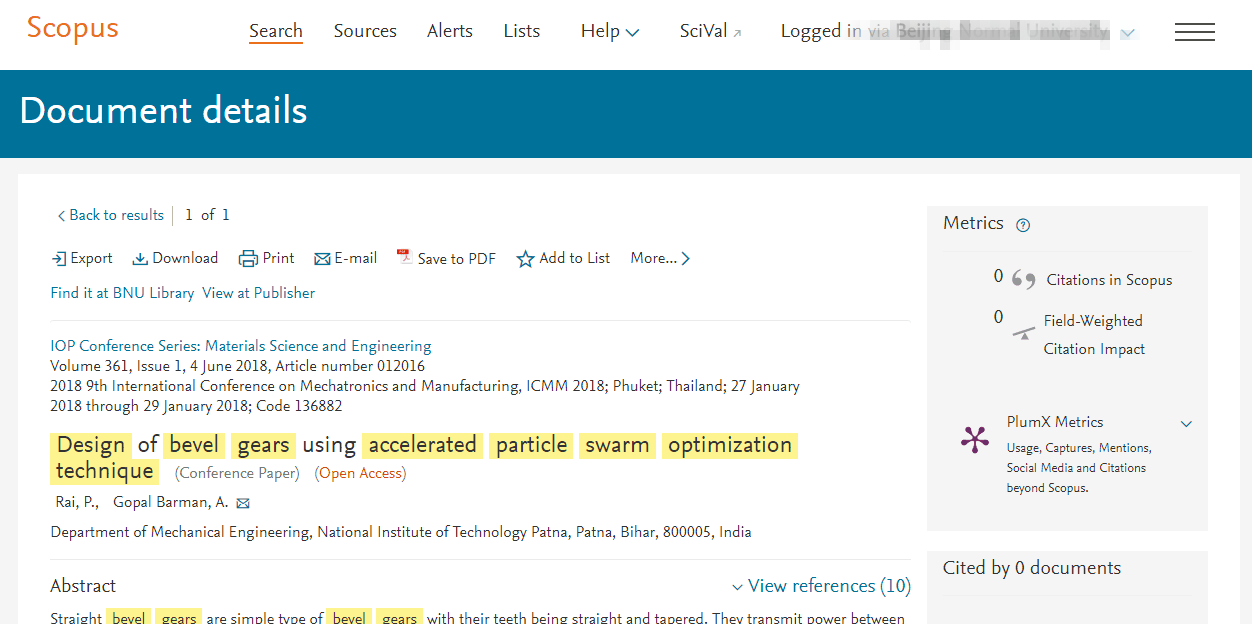The height and width of the screenshot is (624, 1252).
Task: Expand the More... options menu
Action: (660, 259)
